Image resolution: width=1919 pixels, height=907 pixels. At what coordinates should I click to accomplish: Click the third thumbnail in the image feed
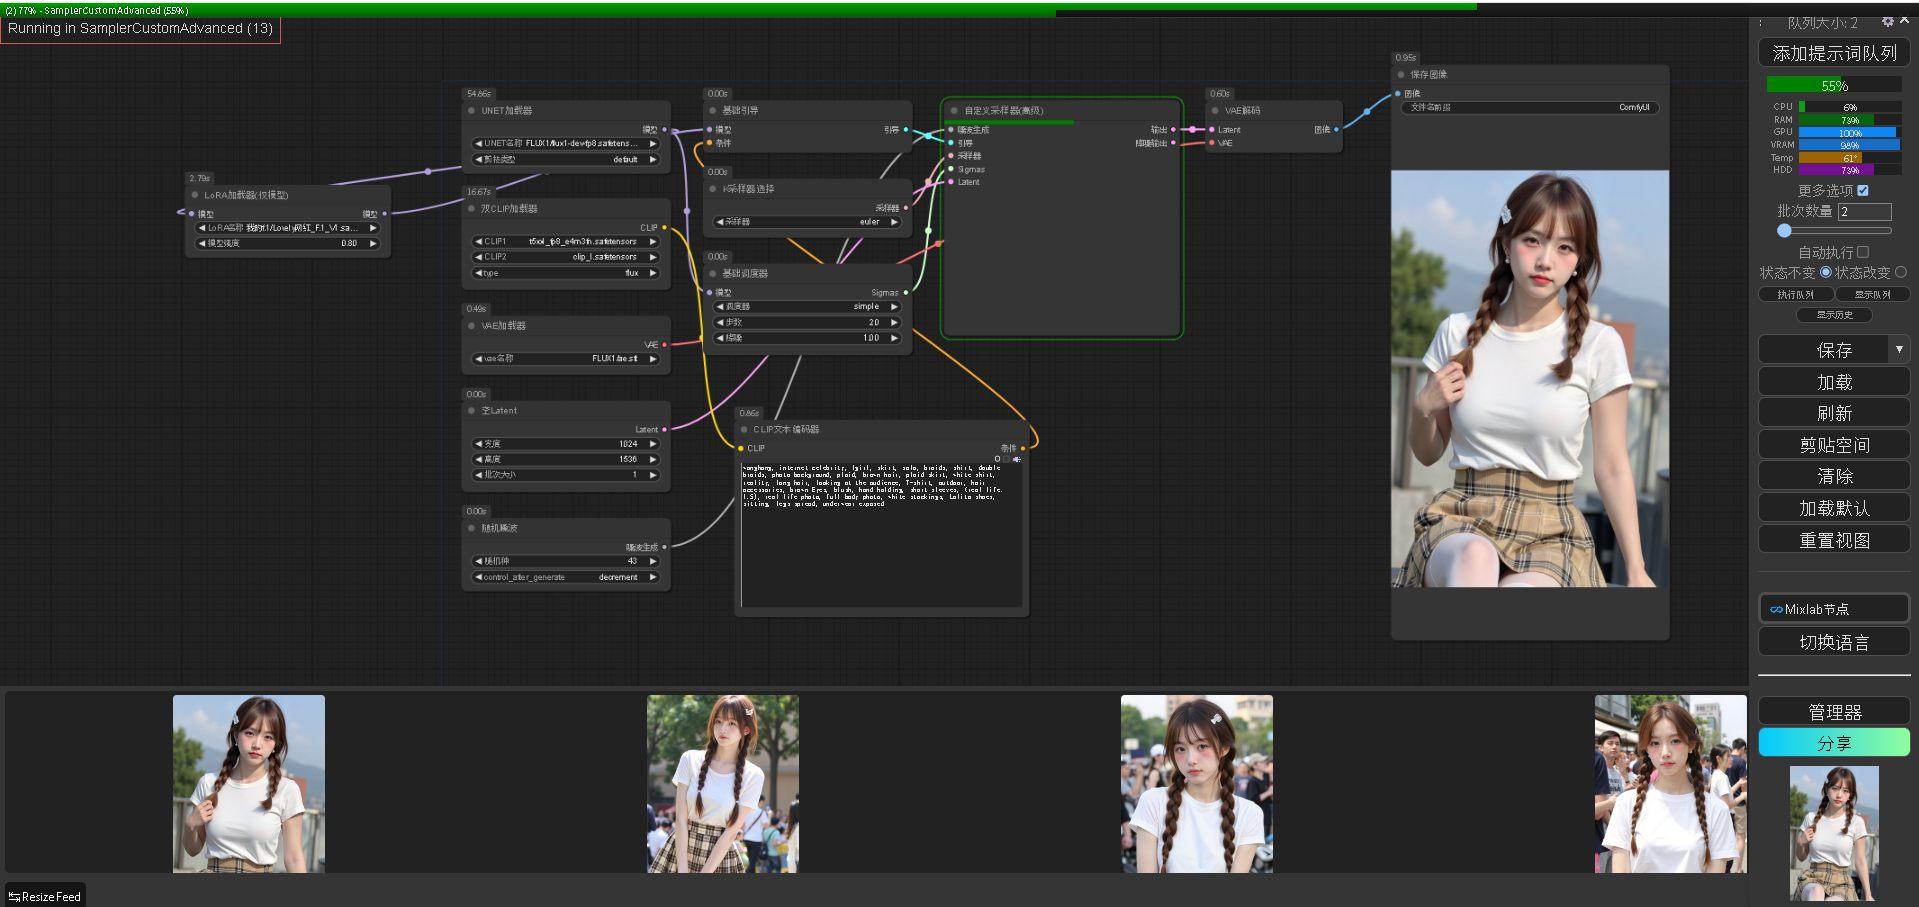click(1196, 784)
